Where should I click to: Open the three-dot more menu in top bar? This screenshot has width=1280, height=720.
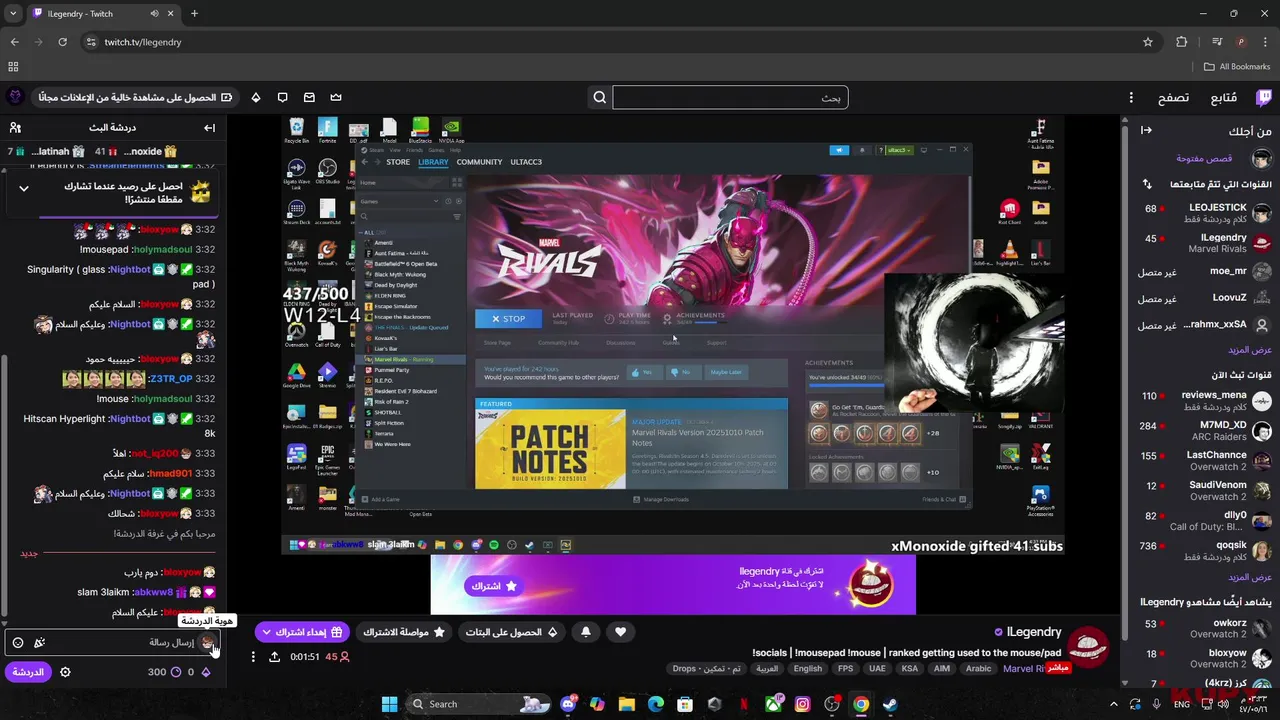(x=1131, y=97)
